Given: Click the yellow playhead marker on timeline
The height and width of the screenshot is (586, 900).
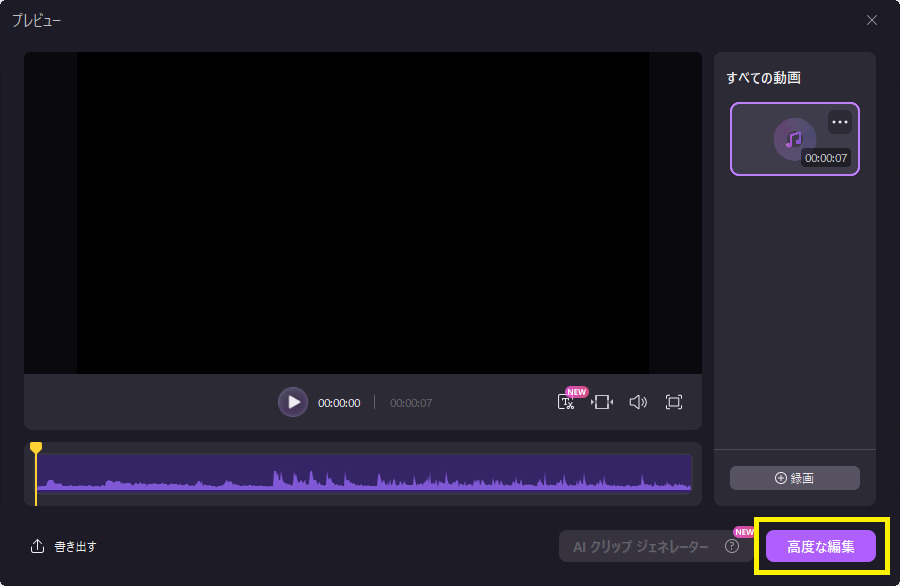Looking at the screenshot, I should [x=36, y=448].
